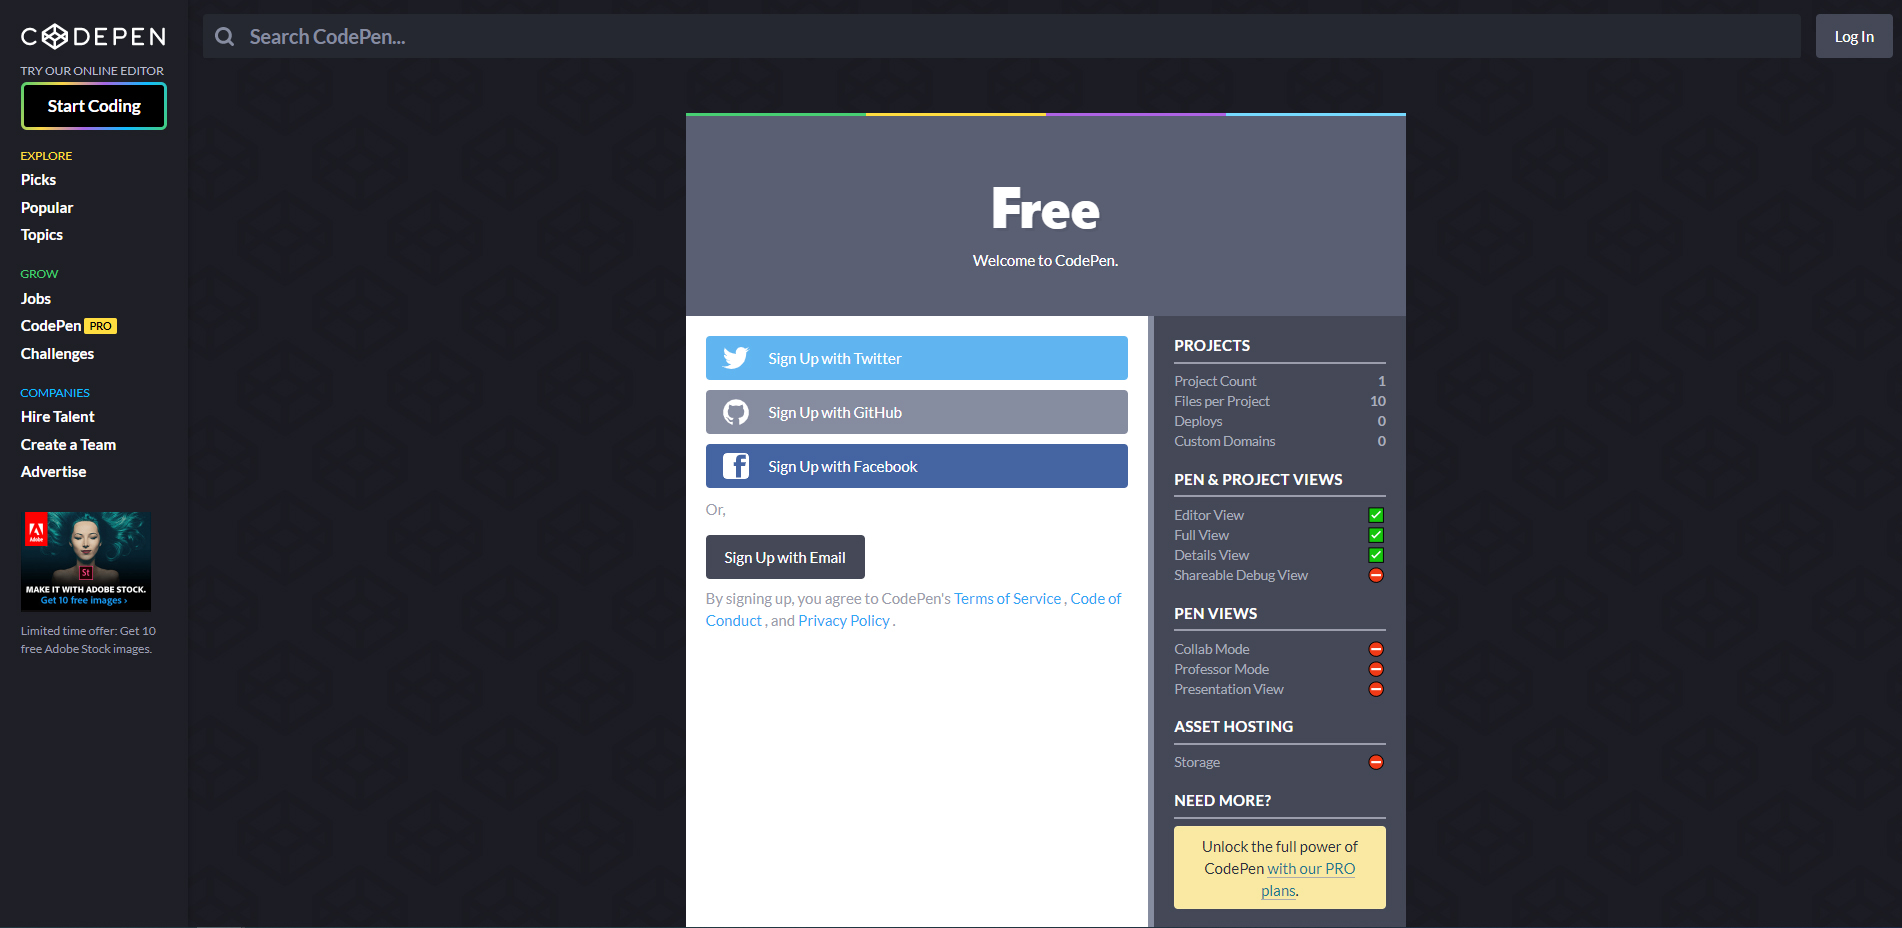Focus the Search CodePen field
Viewport: 1902px width, 928px height.
point(1001,36)
